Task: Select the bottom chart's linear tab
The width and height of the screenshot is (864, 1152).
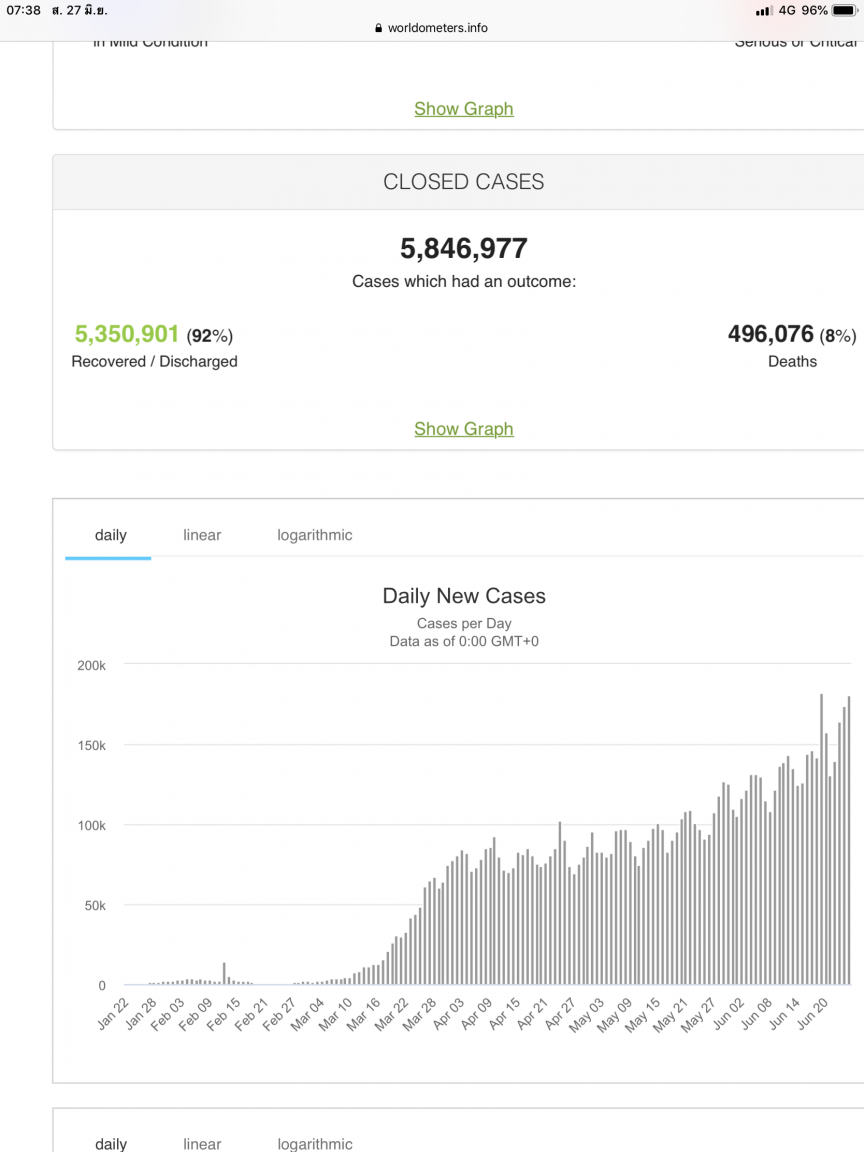Action: click(x=202, y=1143)
